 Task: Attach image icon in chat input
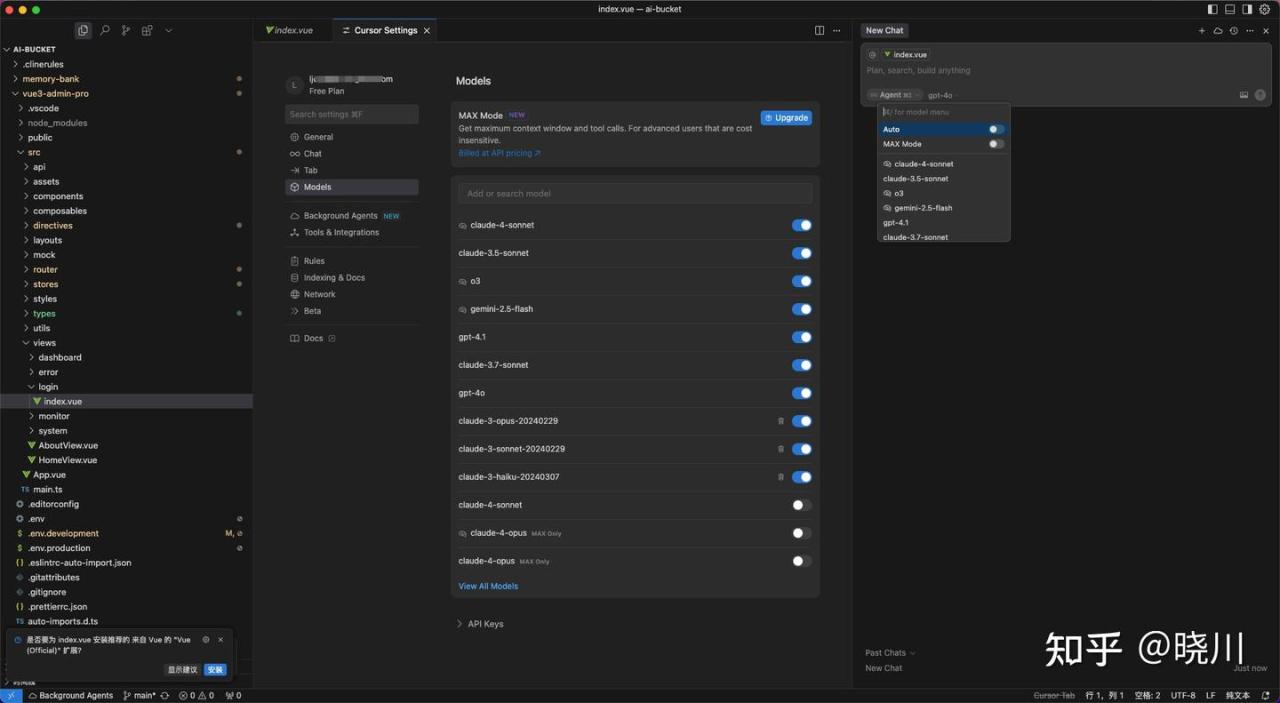point(1244,95)
